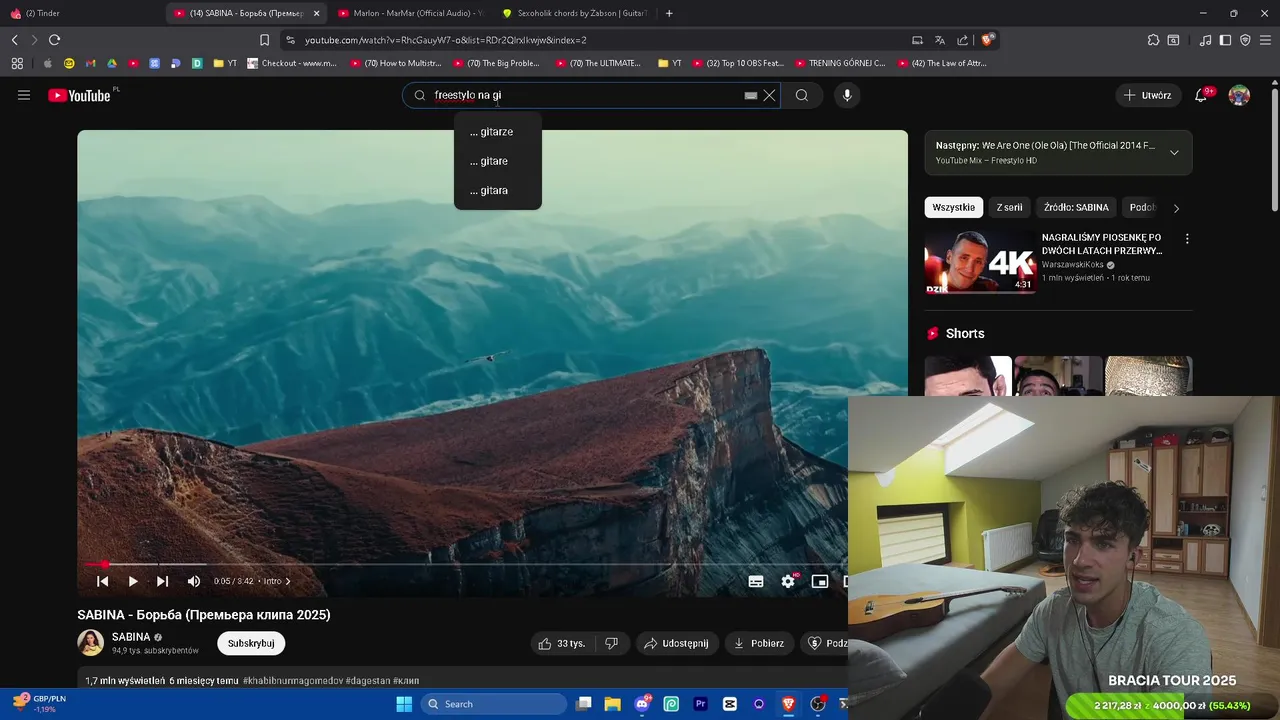Select the Z serii filter chip
Image resolution: width=1280 pixels, height=720 pixels.
[1009, 207]
